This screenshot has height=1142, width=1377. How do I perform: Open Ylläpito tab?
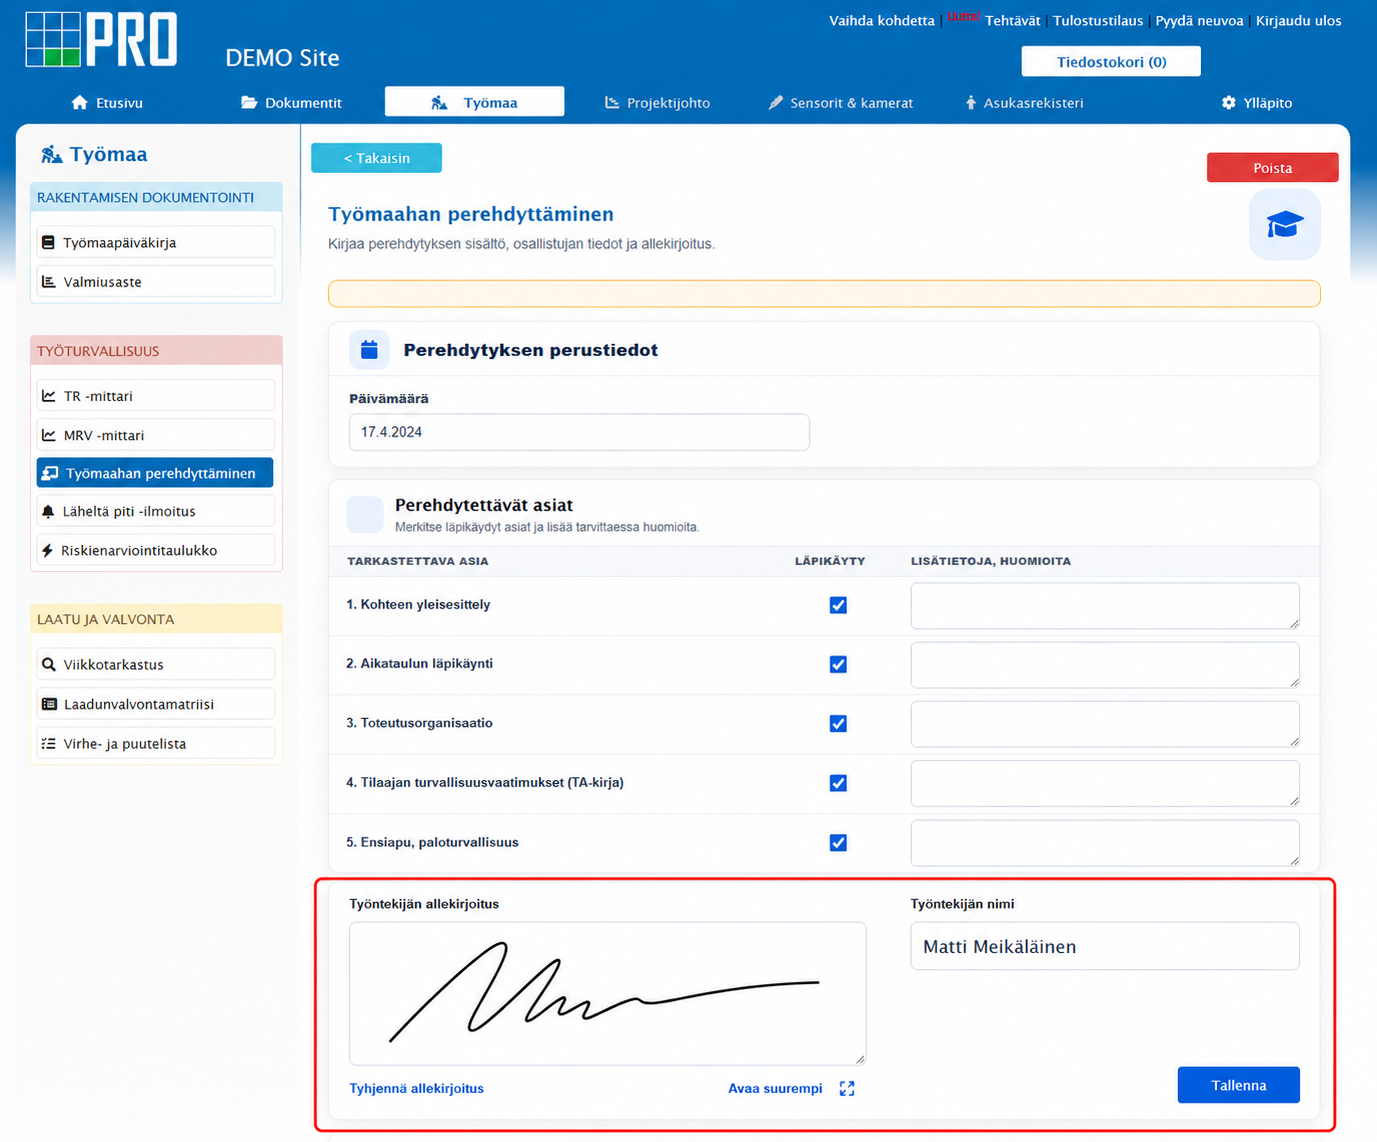pyautogui.click(x=1257, y=103)
